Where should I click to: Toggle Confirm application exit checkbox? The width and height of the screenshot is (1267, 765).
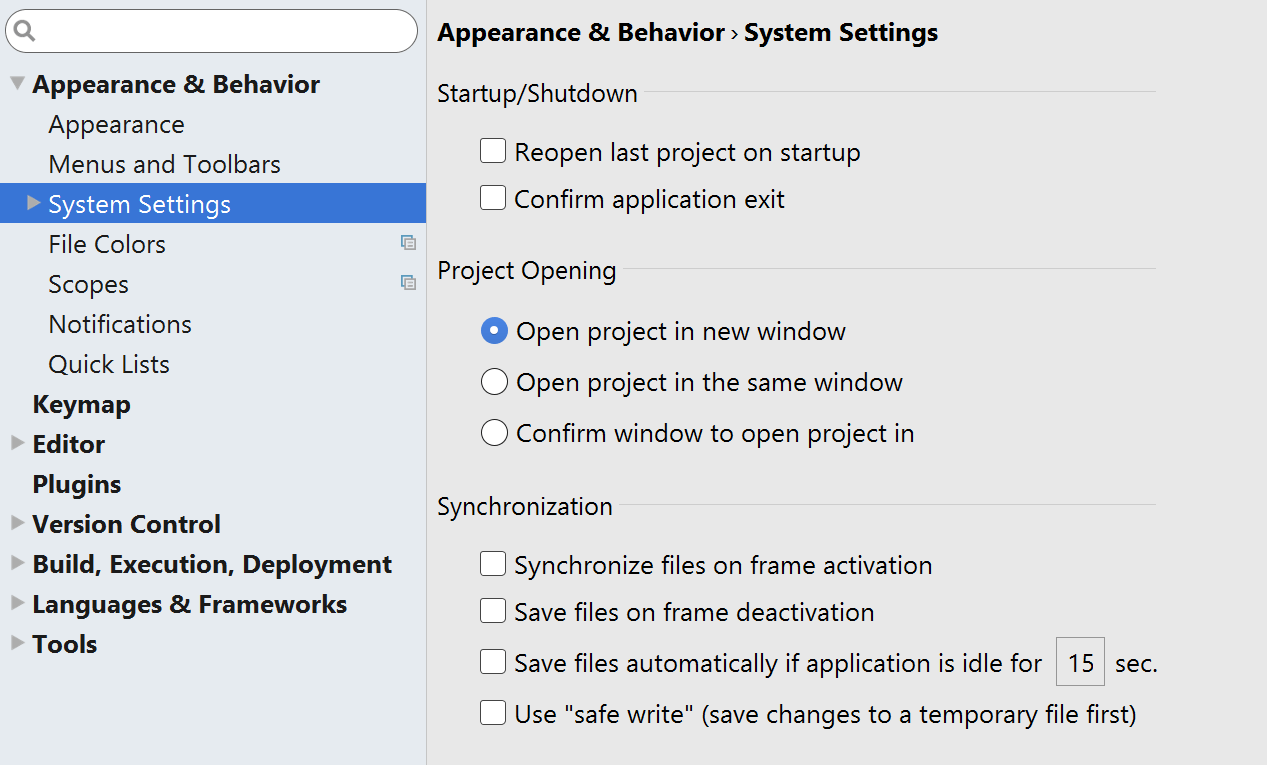click(x=493, y=199)
